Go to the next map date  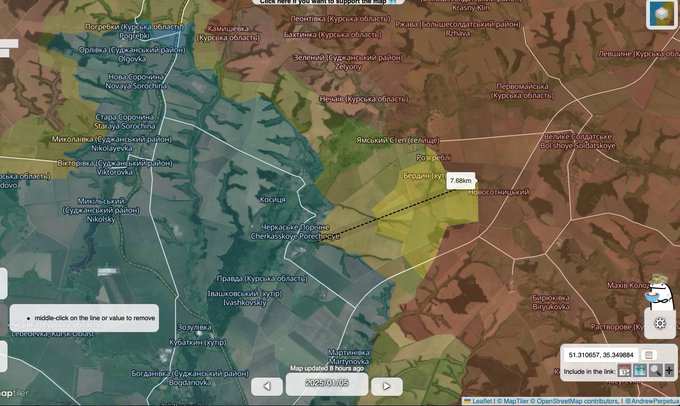(386, 386)
